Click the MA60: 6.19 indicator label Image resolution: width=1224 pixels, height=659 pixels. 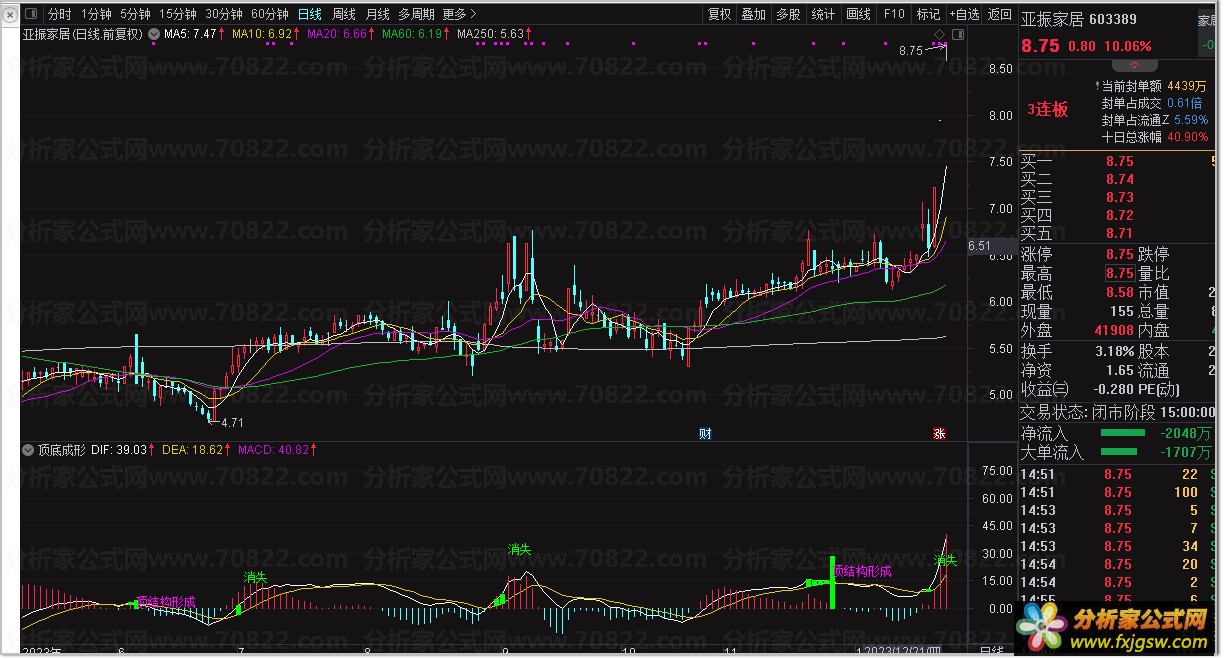pyautogui.click(x=412, y=34)
